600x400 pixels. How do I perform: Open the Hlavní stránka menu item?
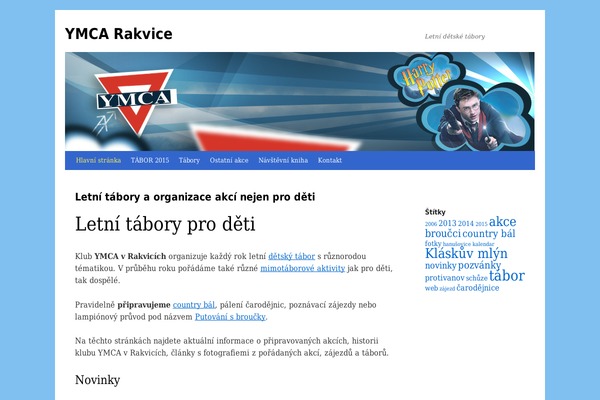98,160
